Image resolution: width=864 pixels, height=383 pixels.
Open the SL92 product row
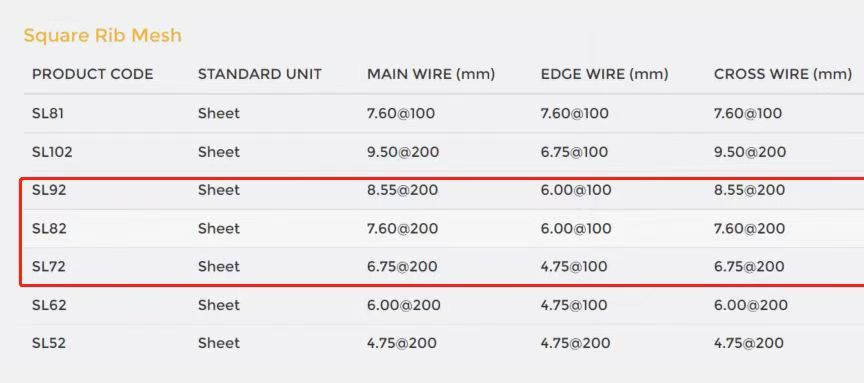tap(442, 190)
